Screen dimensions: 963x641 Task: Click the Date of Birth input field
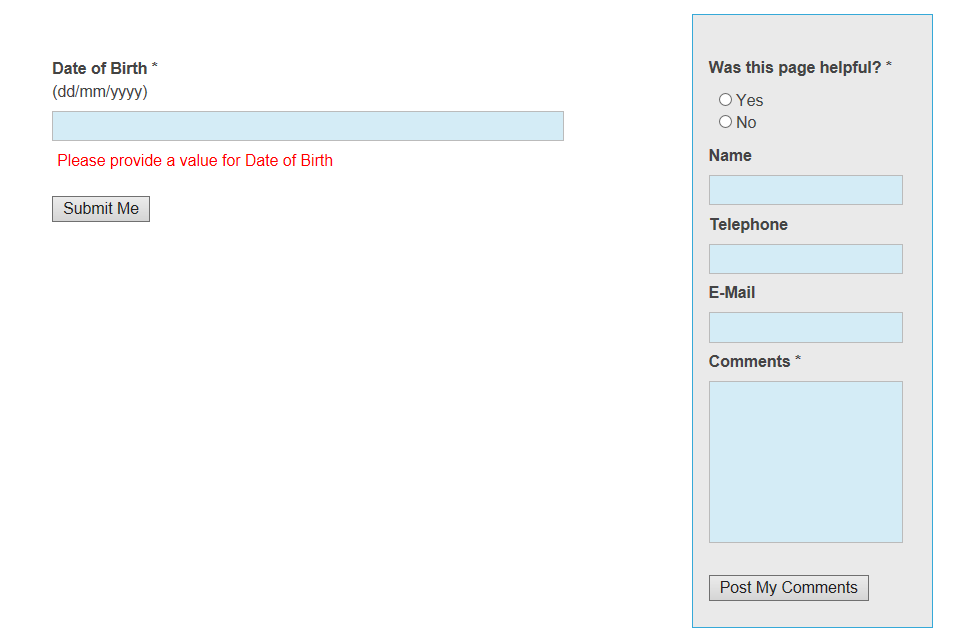point(308,126)
